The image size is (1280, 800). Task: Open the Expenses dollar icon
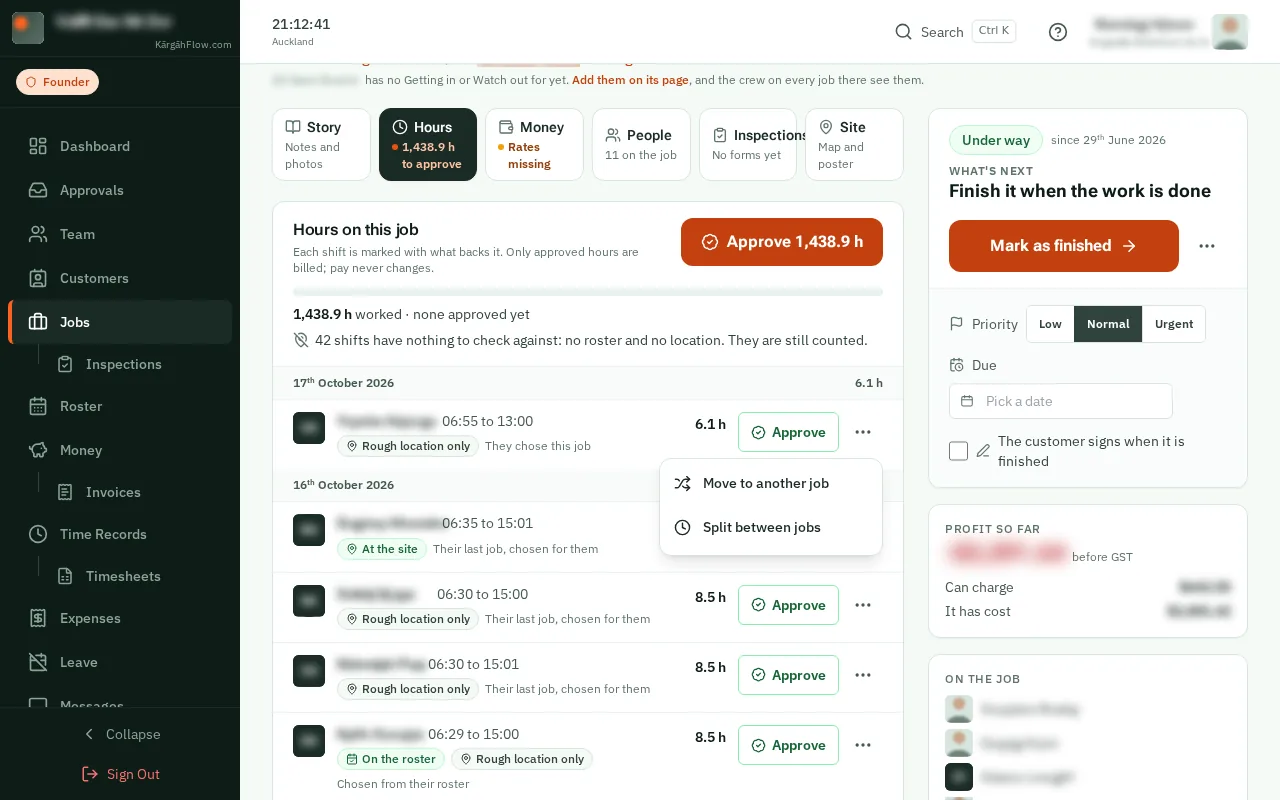coord(38,618)
